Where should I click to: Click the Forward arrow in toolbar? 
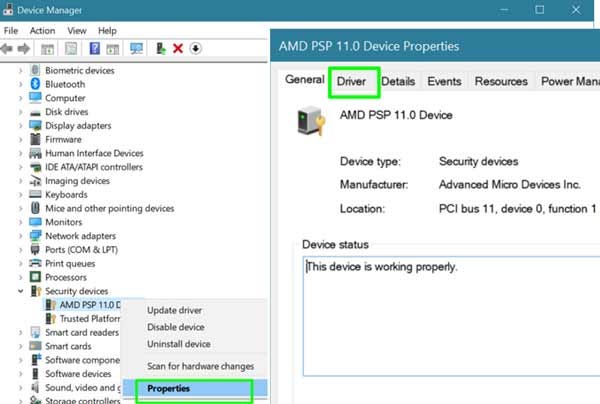point(24,49)
